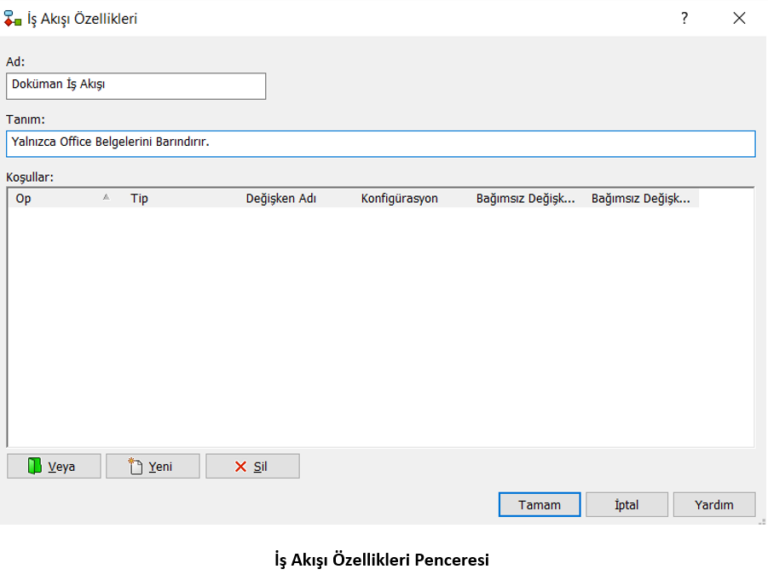
Task: Click the last Bağımsız Değişk... column header
Action: pos(641,199)
